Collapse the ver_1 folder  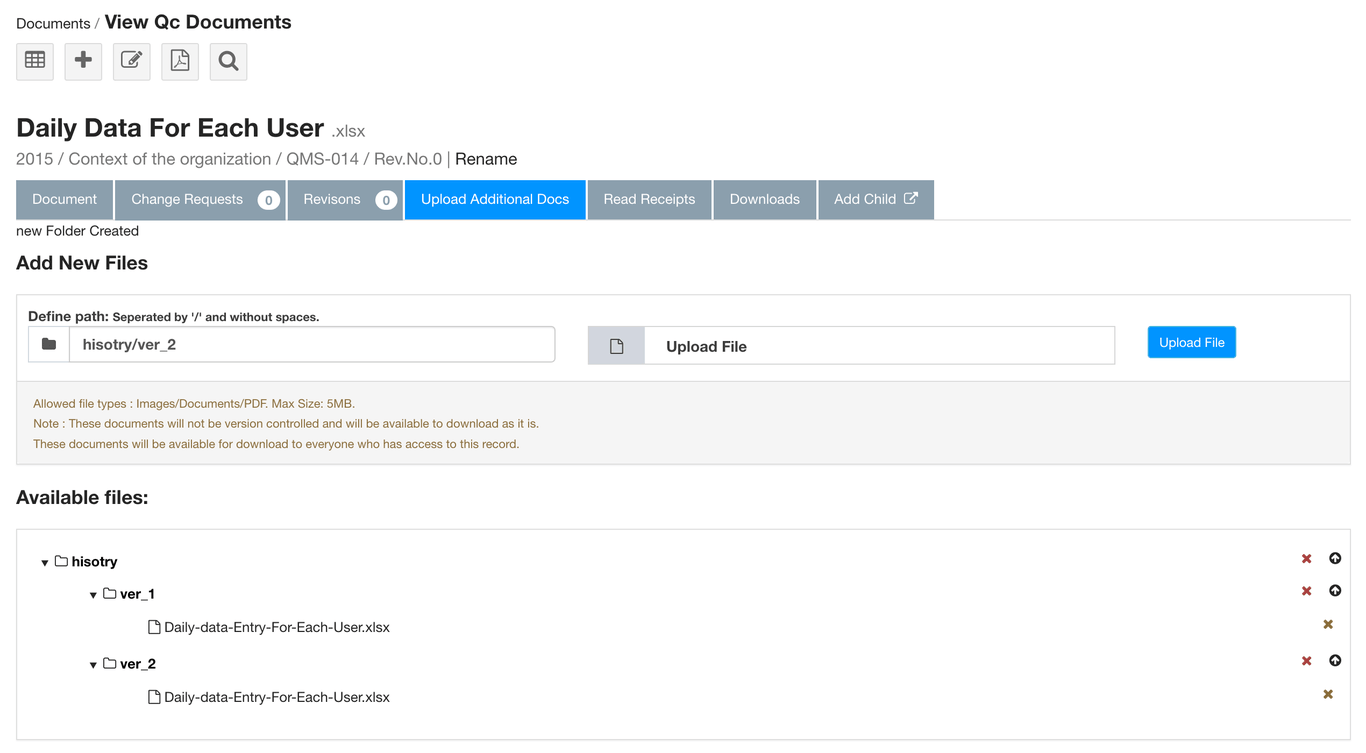93,595
